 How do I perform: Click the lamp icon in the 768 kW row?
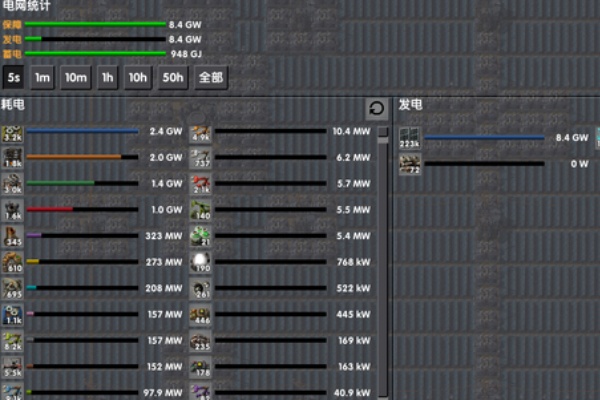coord(202,263)
